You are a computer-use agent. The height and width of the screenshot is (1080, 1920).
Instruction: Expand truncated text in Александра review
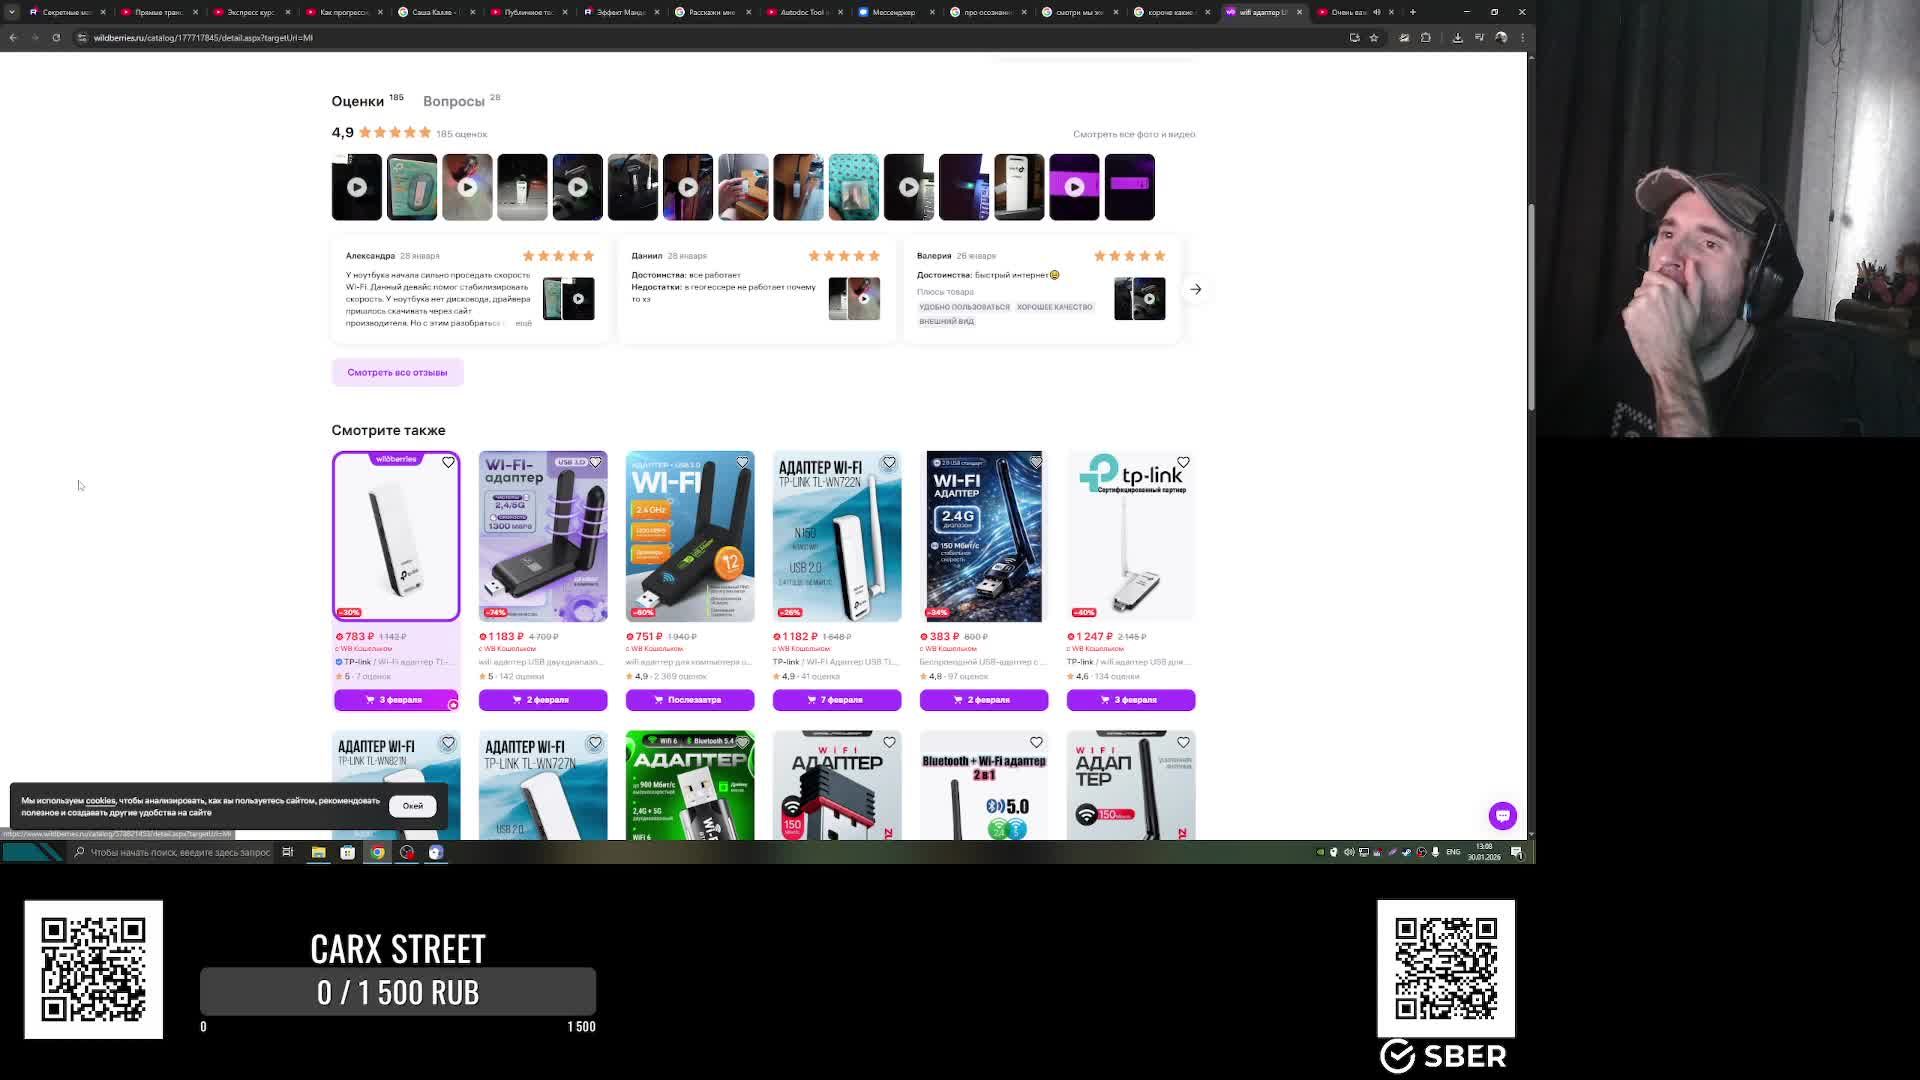(523, 323)
